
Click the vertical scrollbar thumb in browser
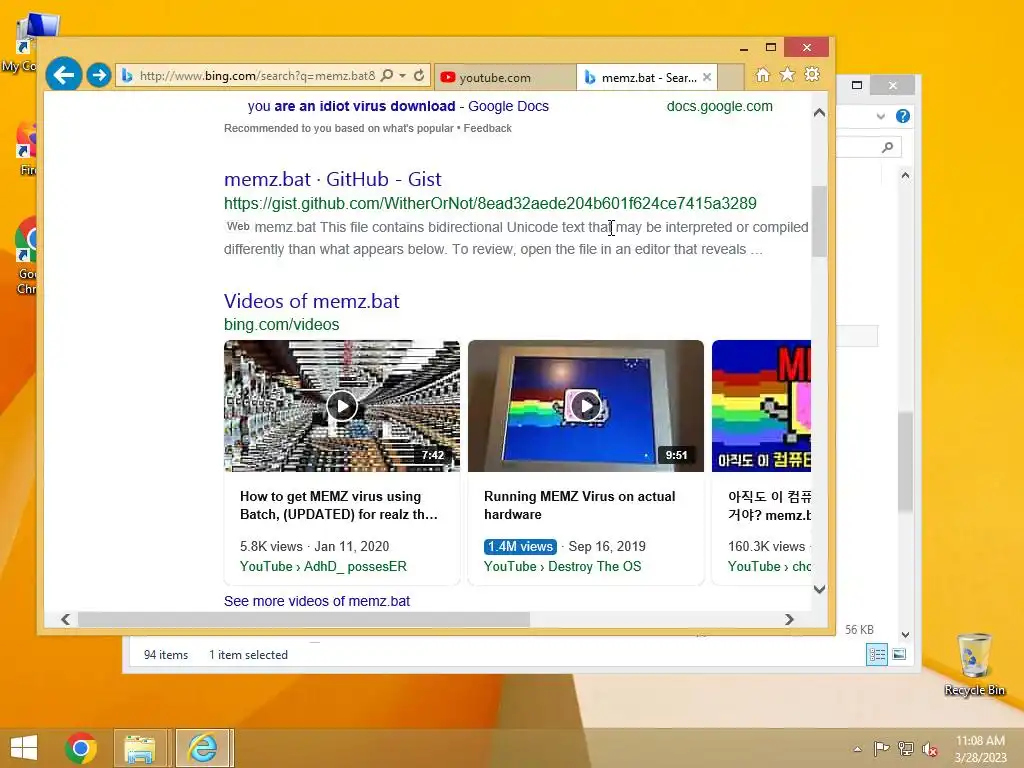point(820,221)
